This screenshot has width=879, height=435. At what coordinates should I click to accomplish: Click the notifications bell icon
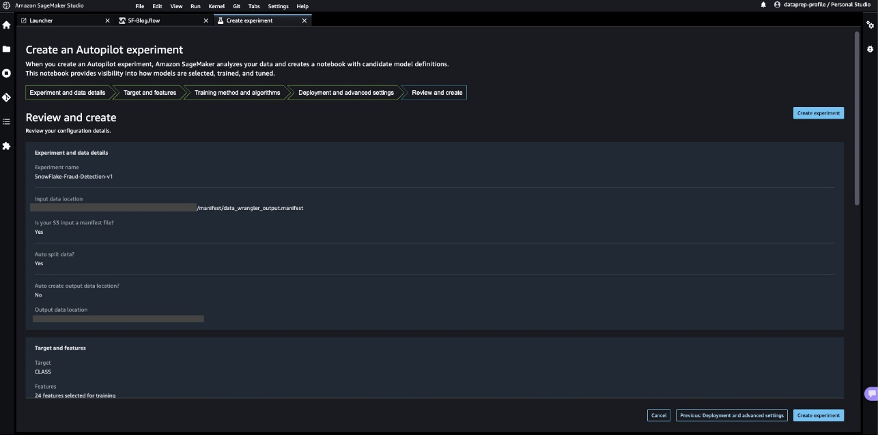click(x=763, y=4)
